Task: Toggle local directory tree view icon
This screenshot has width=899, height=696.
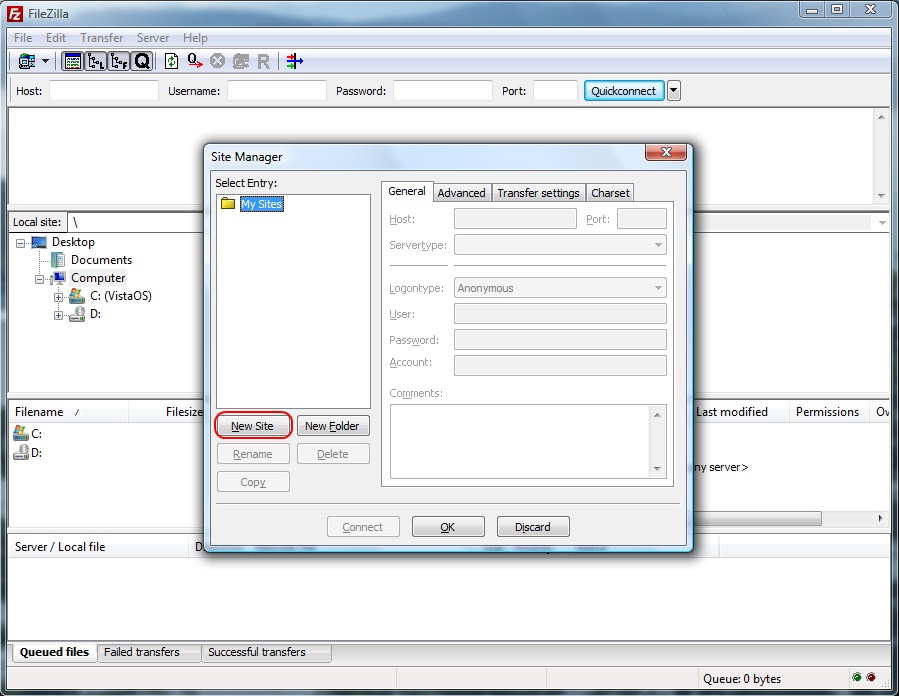Action: click(x=96, y=61)
